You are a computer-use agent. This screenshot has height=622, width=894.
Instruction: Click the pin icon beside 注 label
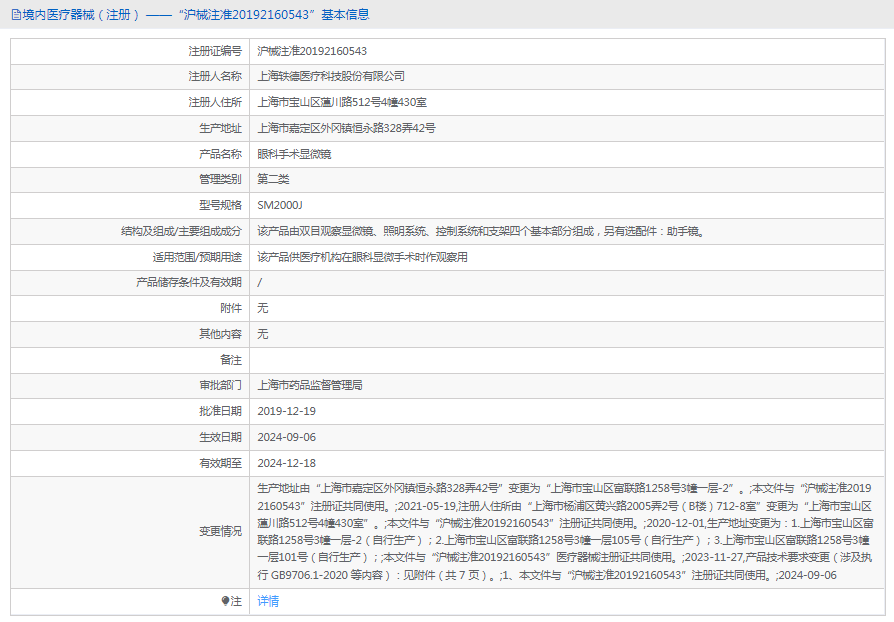click(x=225, y=601)
